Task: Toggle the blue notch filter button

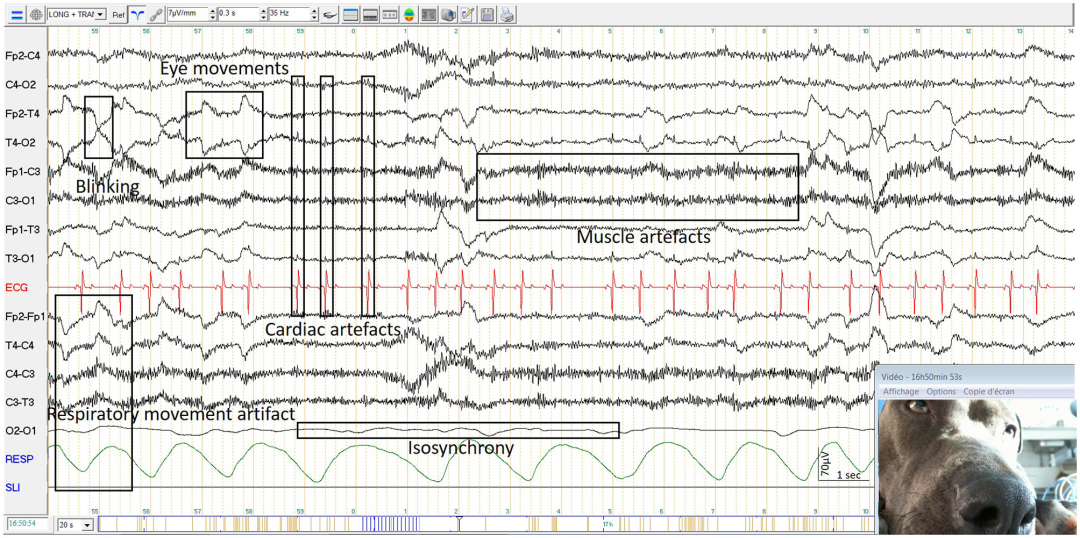Action: coord(137,15)
